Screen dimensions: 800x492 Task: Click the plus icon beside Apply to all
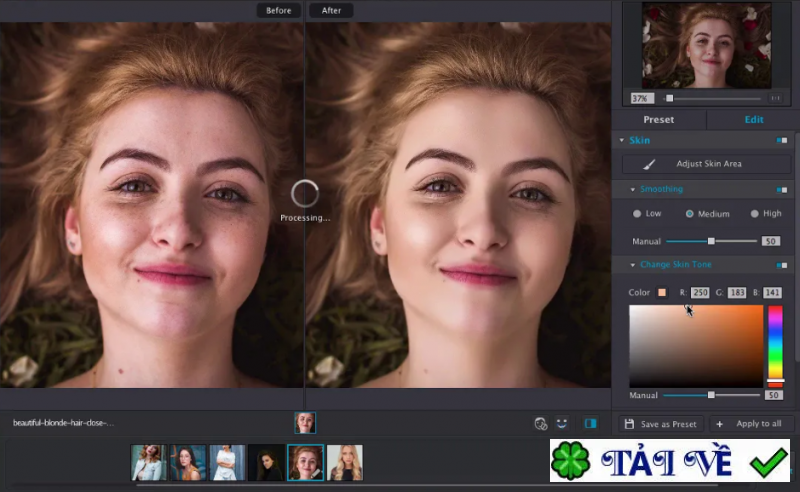pyautogui.click(x=719, y=424)
